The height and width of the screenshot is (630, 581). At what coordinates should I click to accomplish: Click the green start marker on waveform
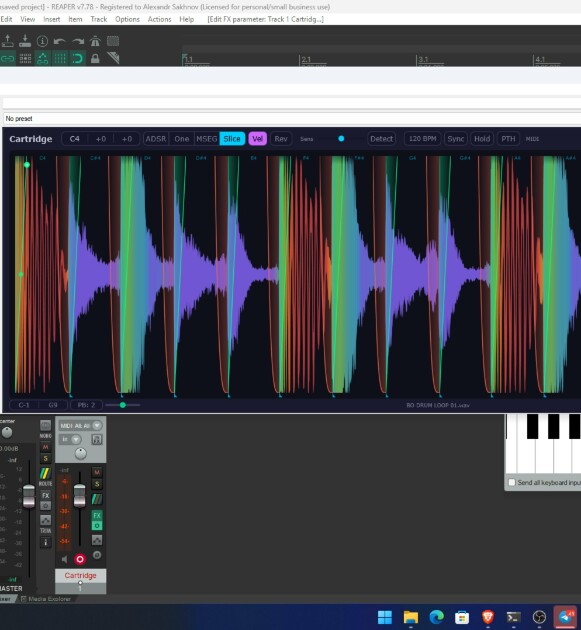pyautogui.click(x=27, y=165)
